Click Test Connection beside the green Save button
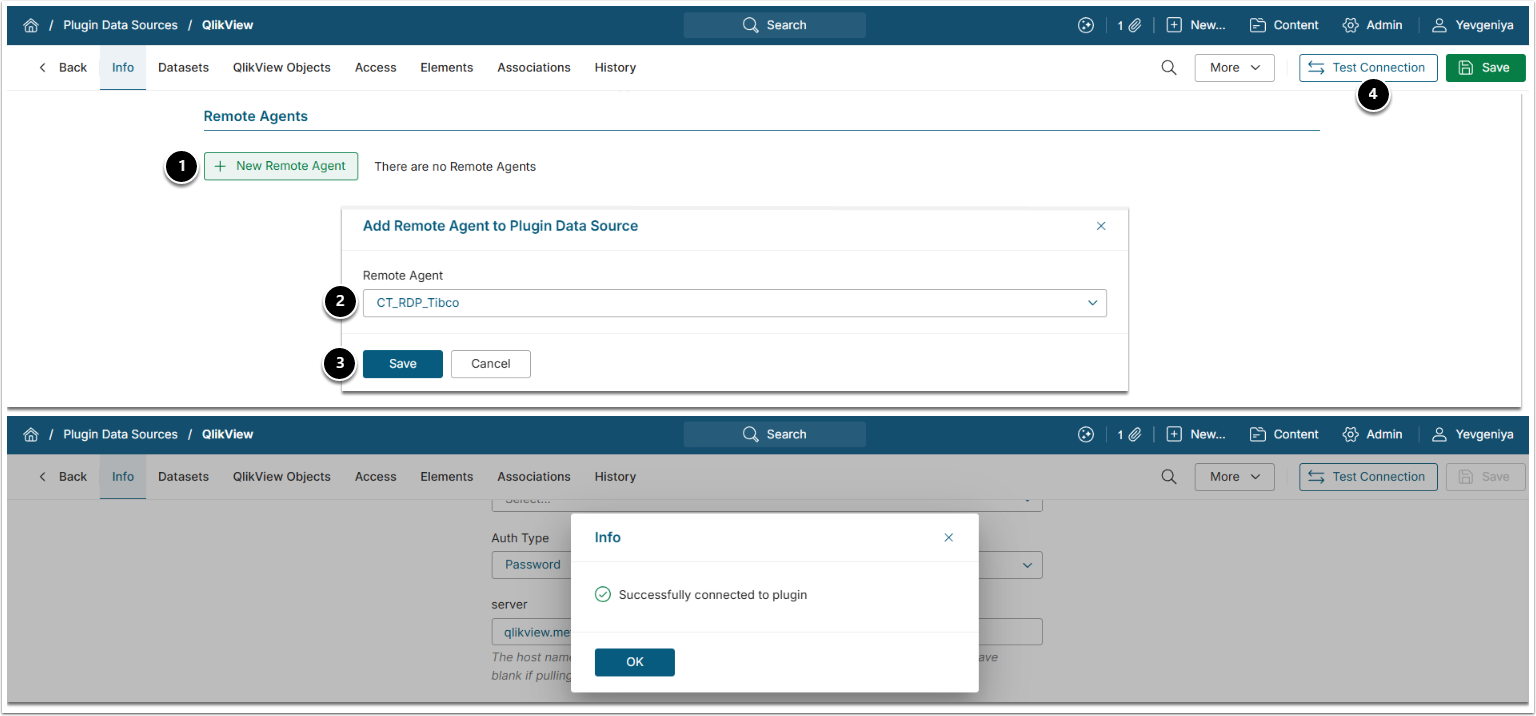Screen dimensions: 1536x716 (x=1368, y=68)
